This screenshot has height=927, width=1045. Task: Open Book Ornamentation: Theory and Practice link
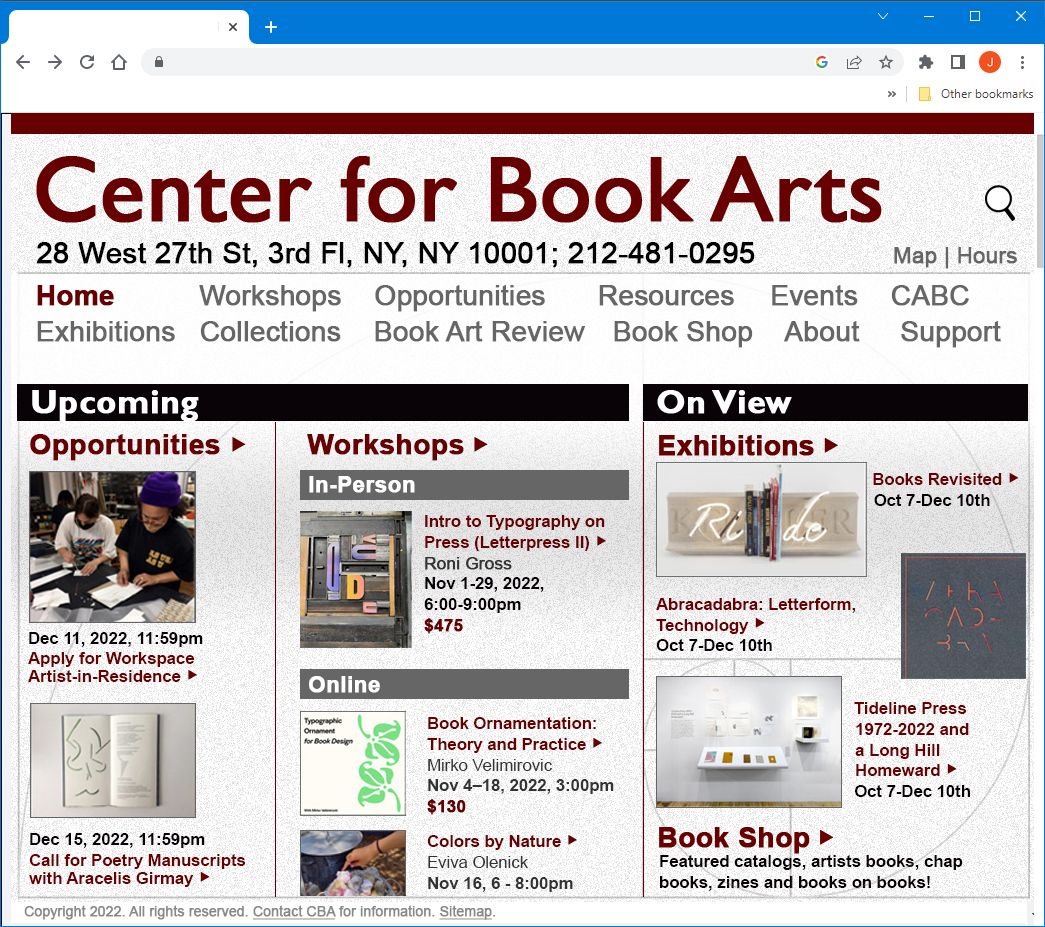point(513,734)
